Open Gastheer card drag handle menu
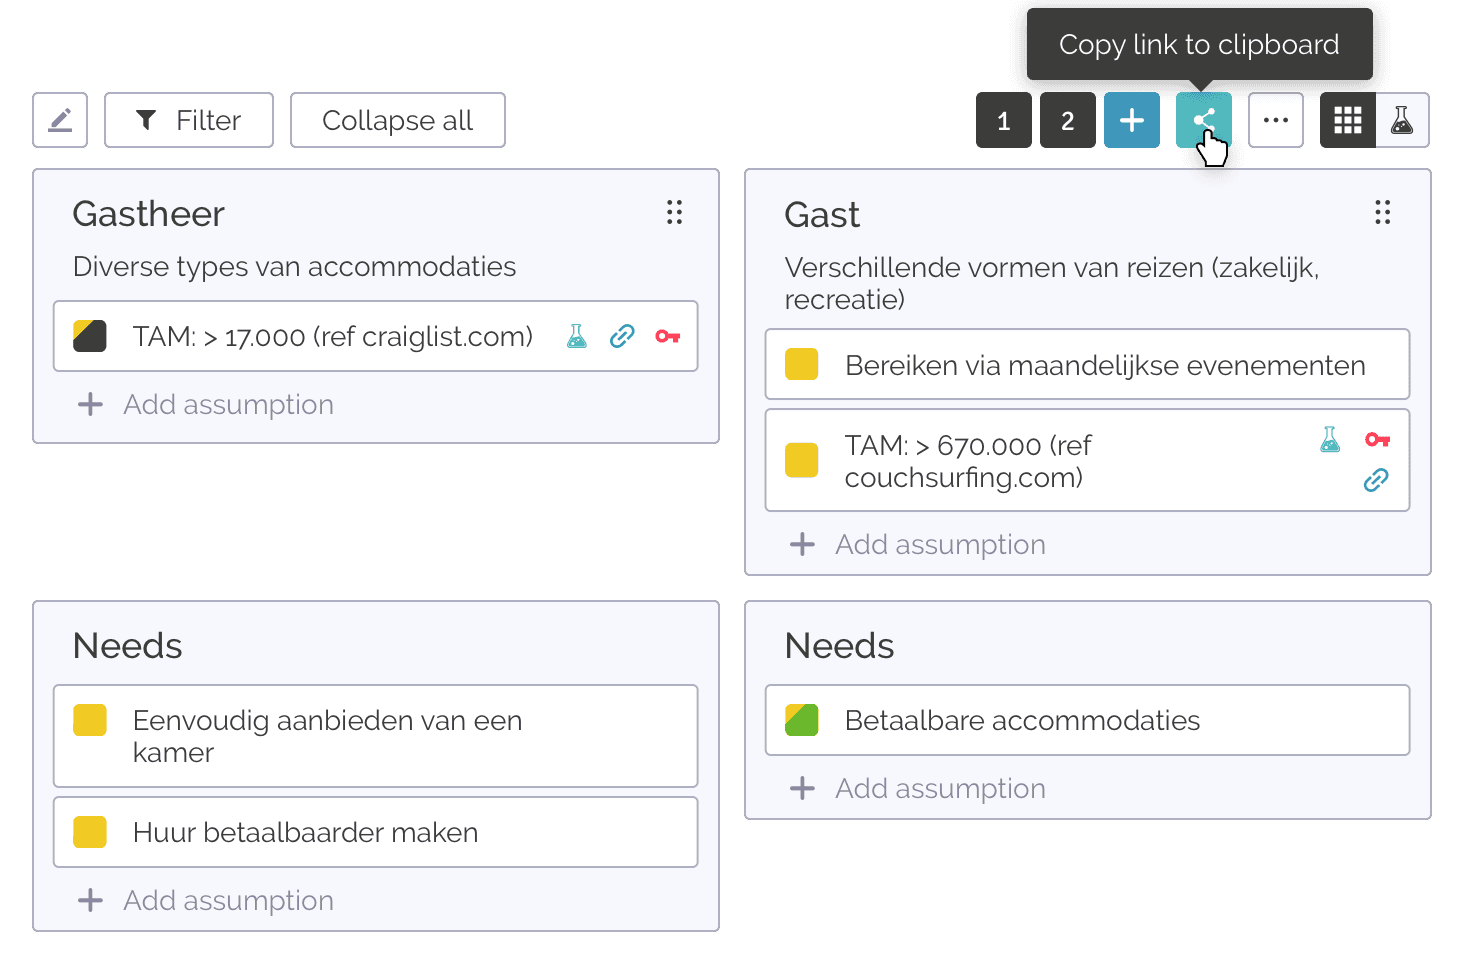This screenshot has width=1464, height=964. click(674, 212)
